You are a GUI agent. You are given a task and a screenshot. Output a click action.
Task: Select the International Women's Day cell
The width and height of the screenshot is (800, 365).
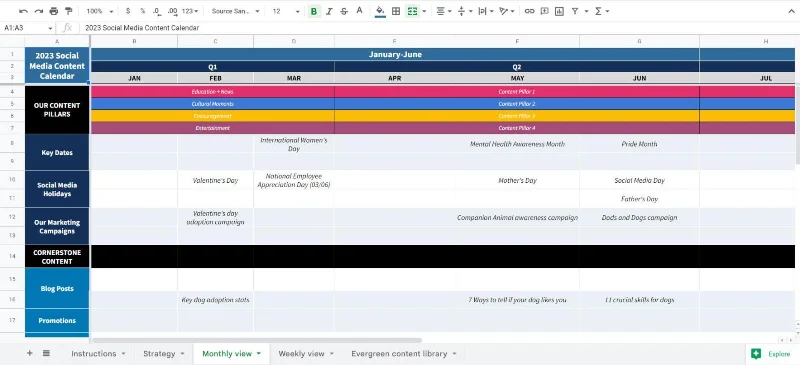pyautogui.click(x=294, y=144)
